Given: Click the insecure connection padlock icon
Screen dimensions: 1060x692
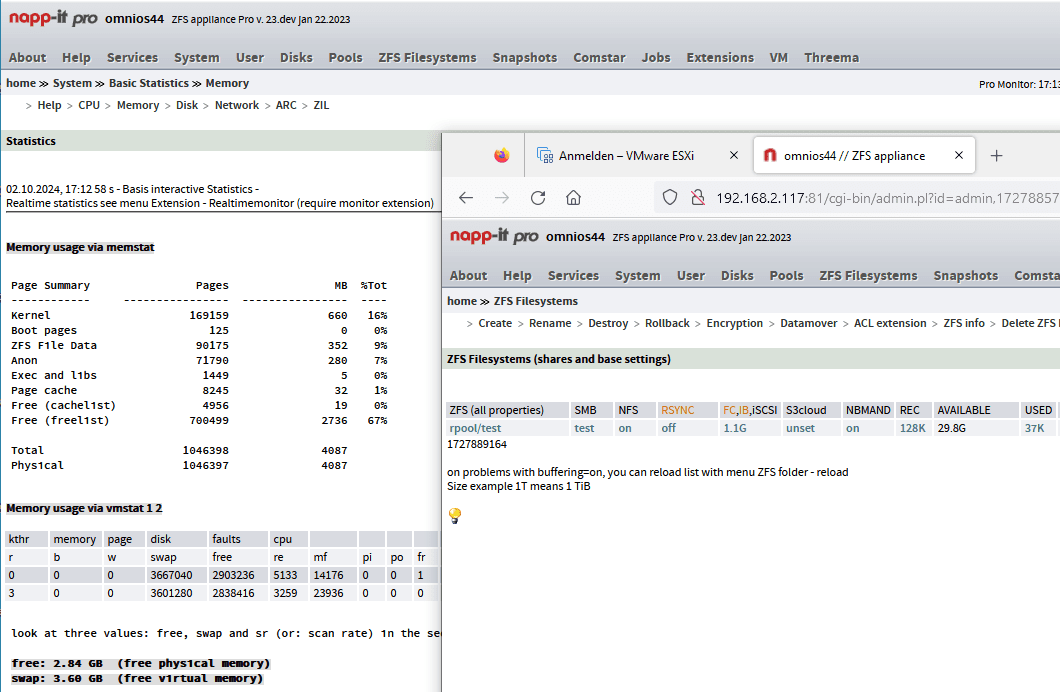Looking at the screenshot, I should point(698,197).
